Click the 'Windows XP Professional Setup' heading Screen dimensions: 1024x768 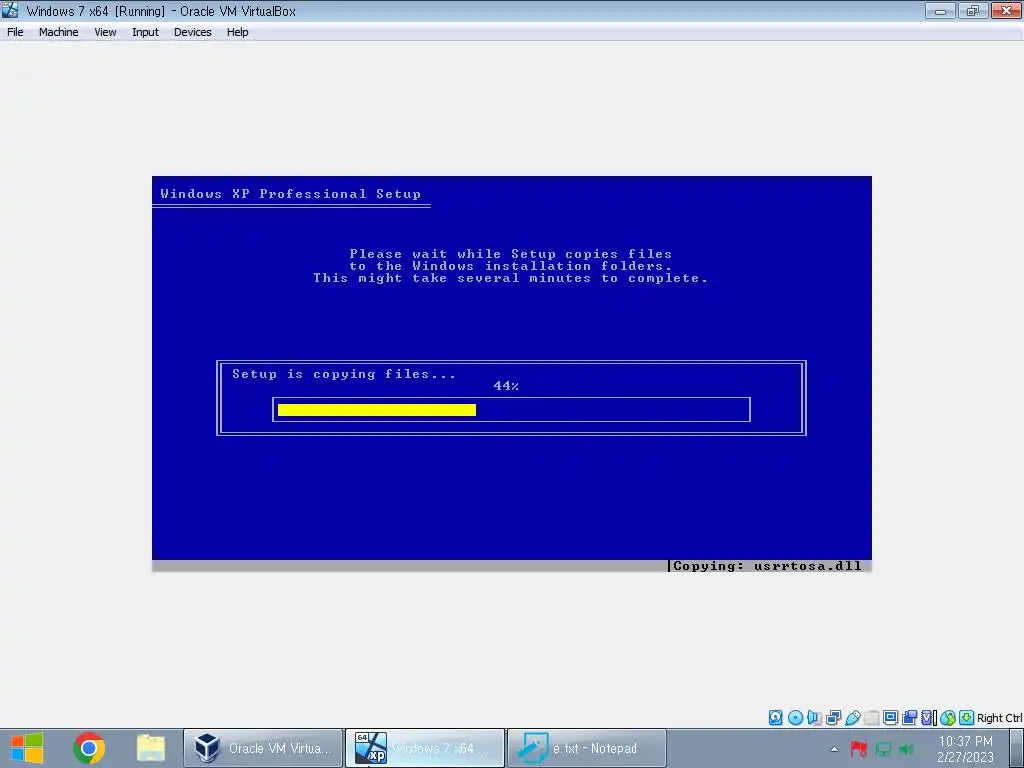[x=291, y=194]
